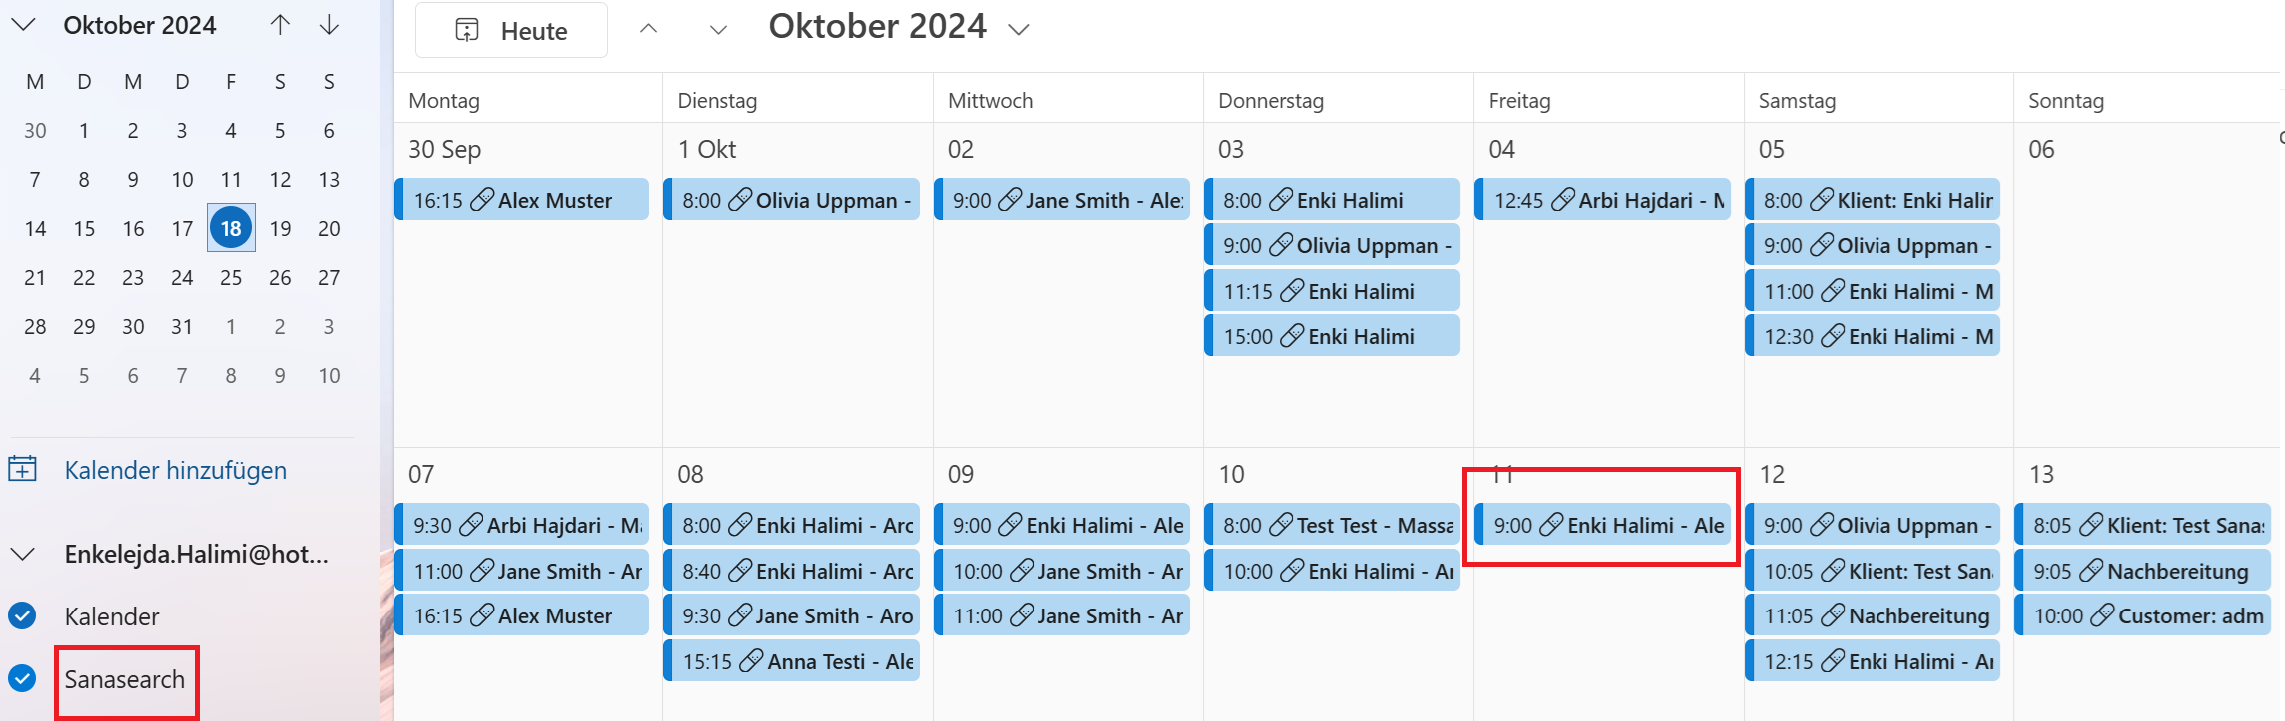Screen dimensions: 2285x721
Task: Click mini calendar up arrow
Action: 280,25
